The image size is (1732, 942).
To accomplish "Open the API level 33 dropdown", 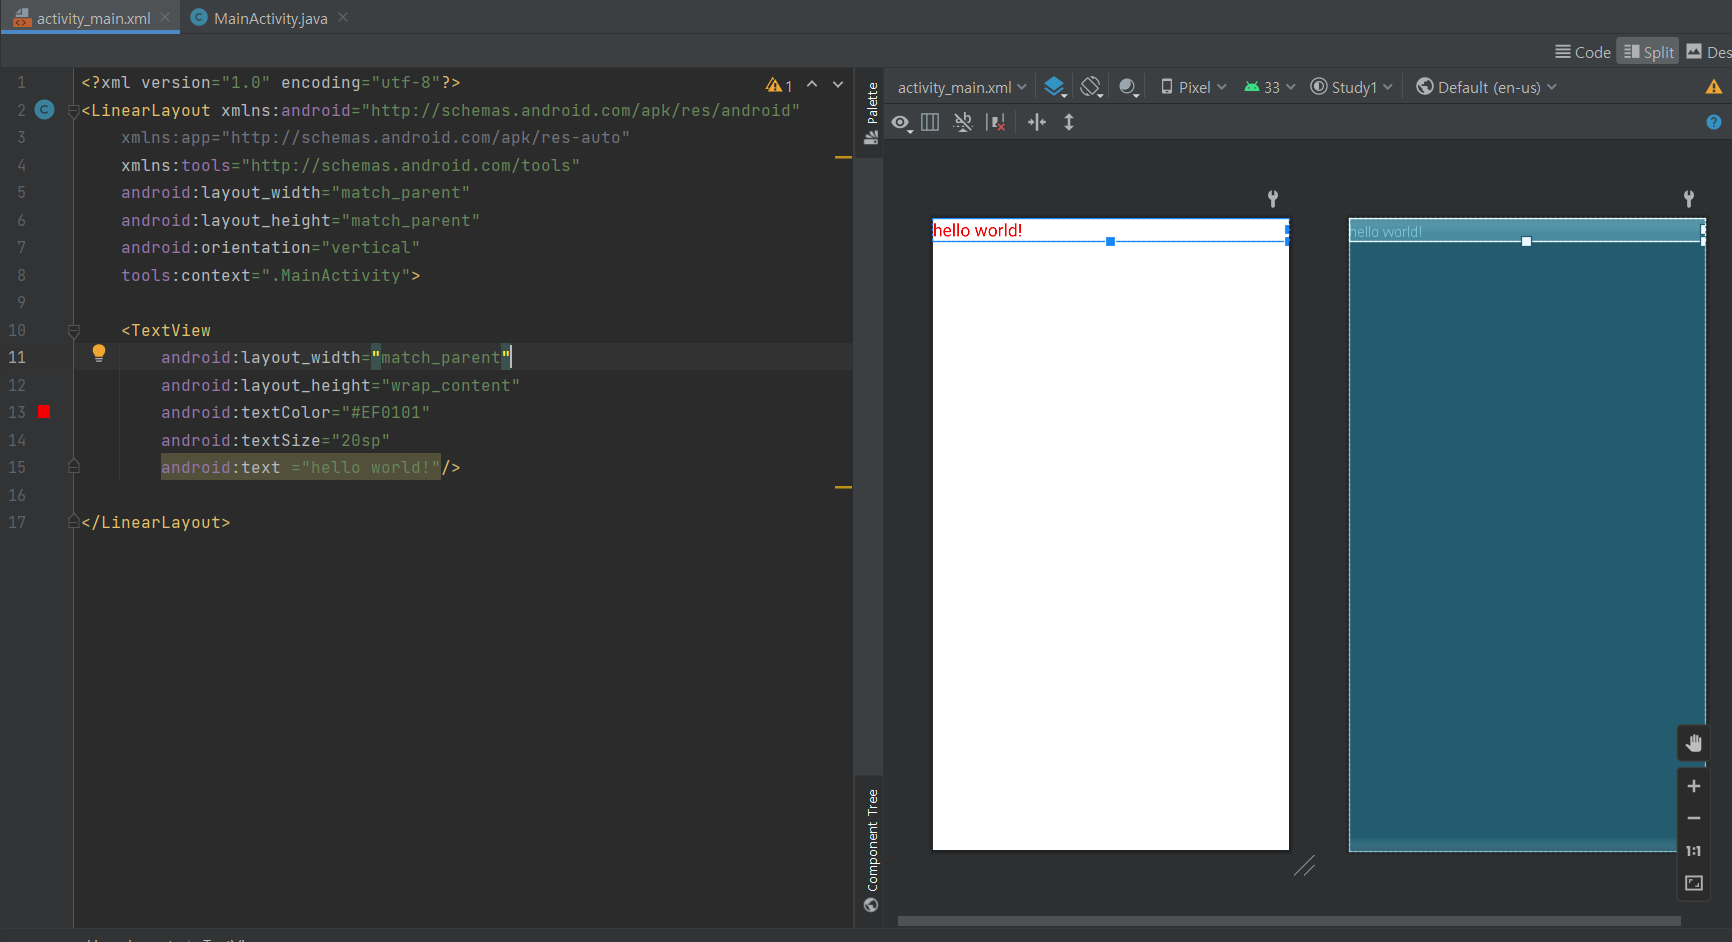I will [1270, 87].
